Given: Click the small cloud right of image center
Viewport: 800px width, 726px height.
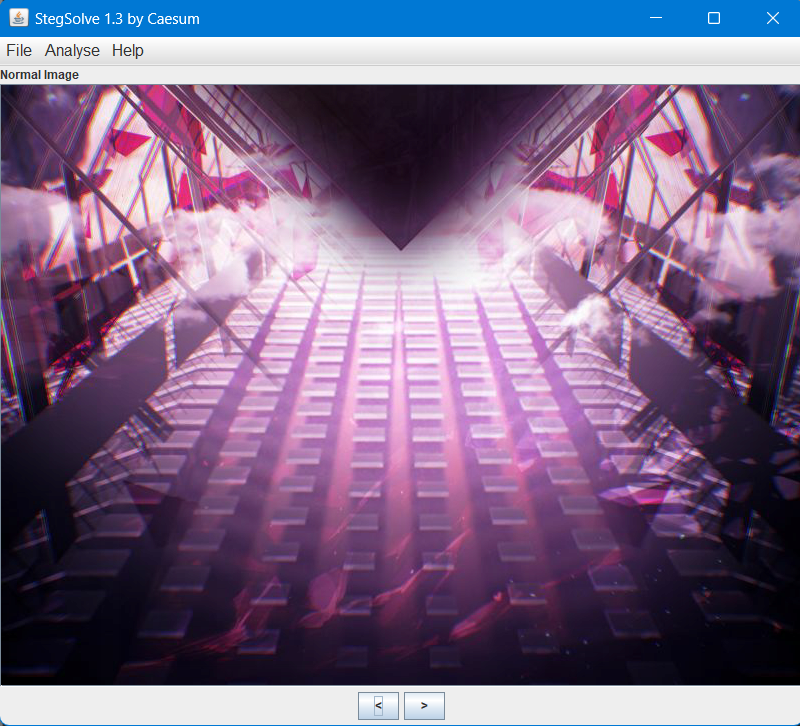Looking at the screenshot, I should coord(588,318).
